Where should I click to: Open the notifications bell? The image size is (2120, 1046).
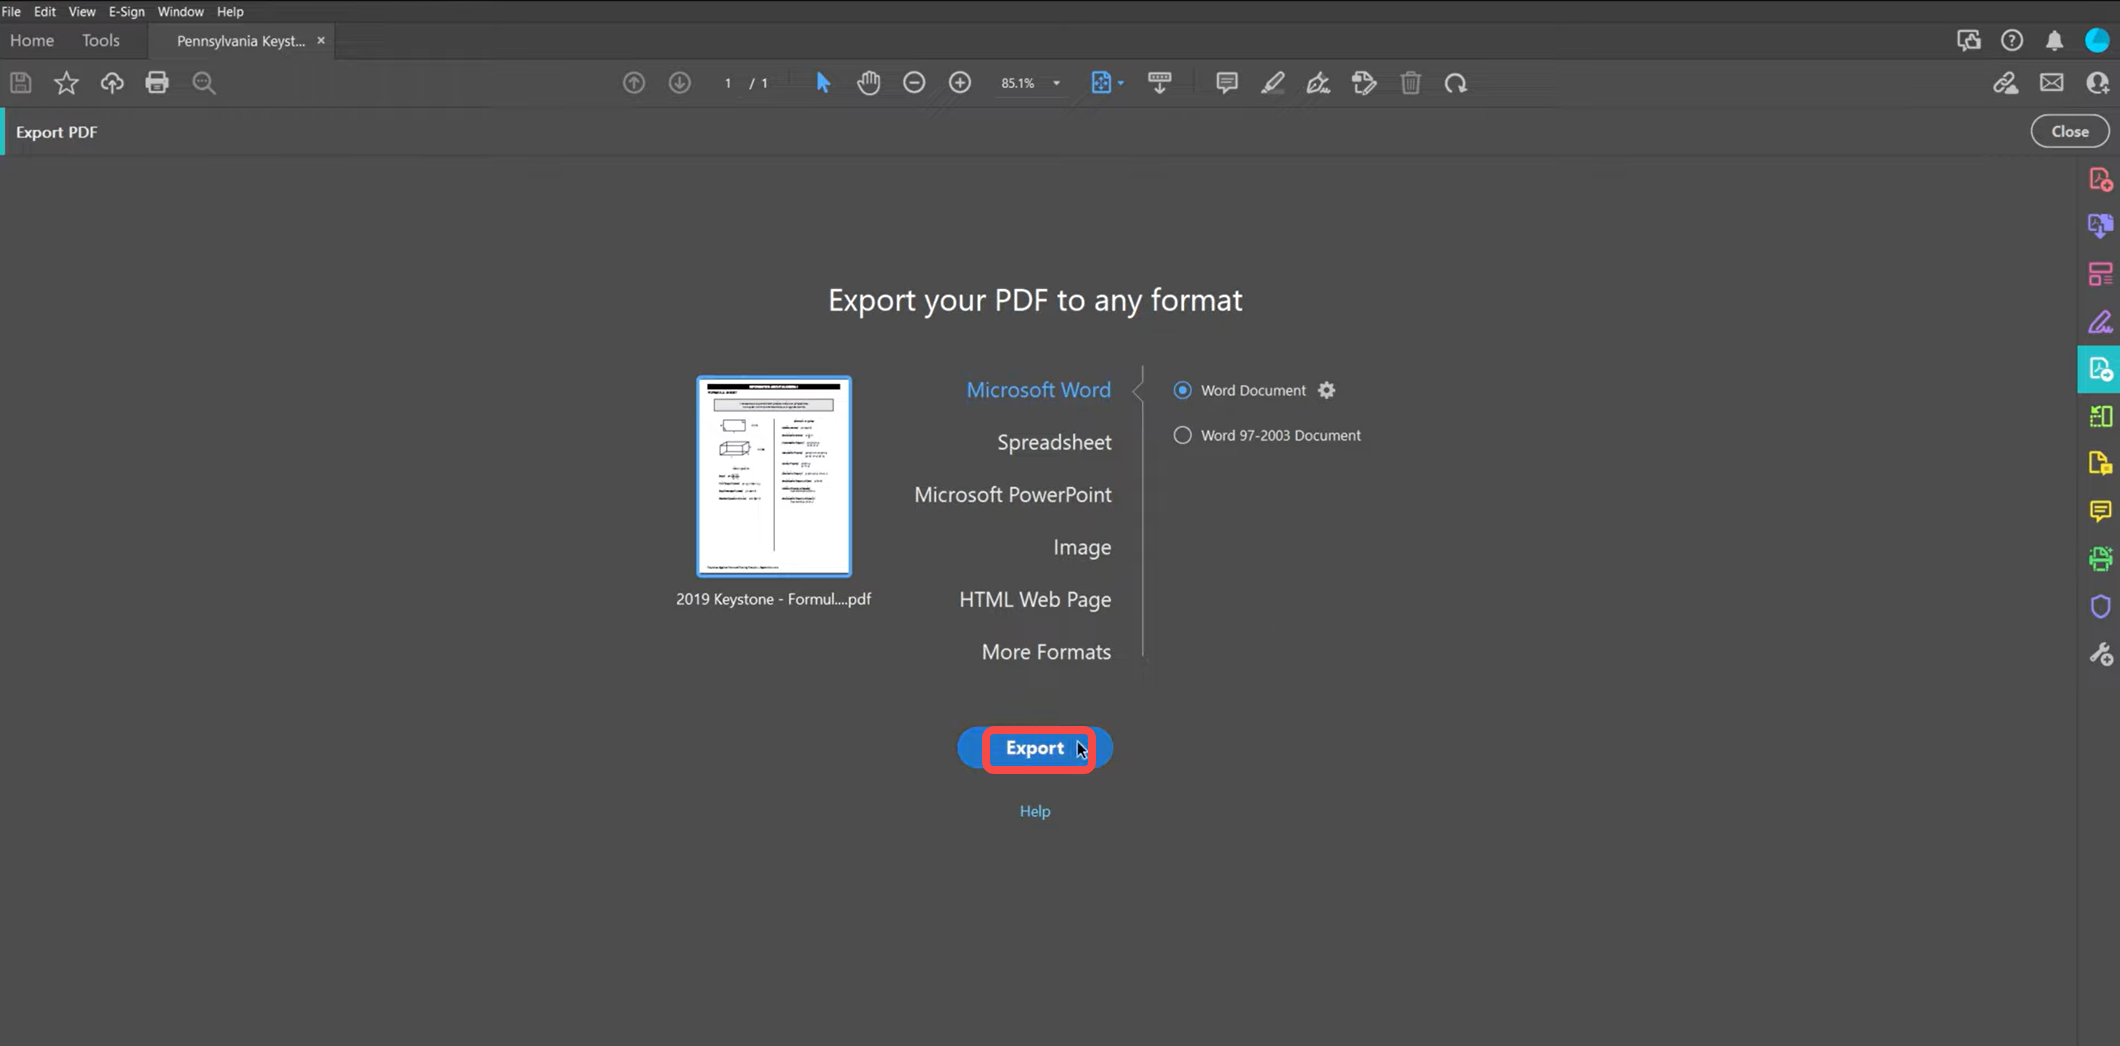tap(2054, 40)
